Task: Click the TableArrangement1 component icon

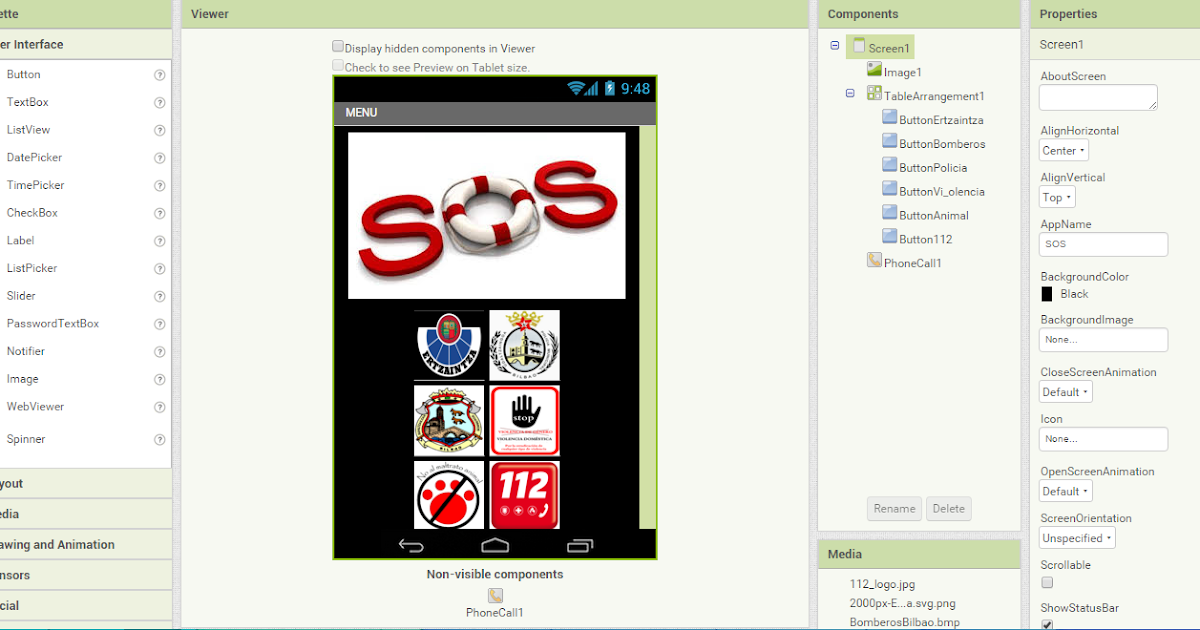Action: pos(876,95)
